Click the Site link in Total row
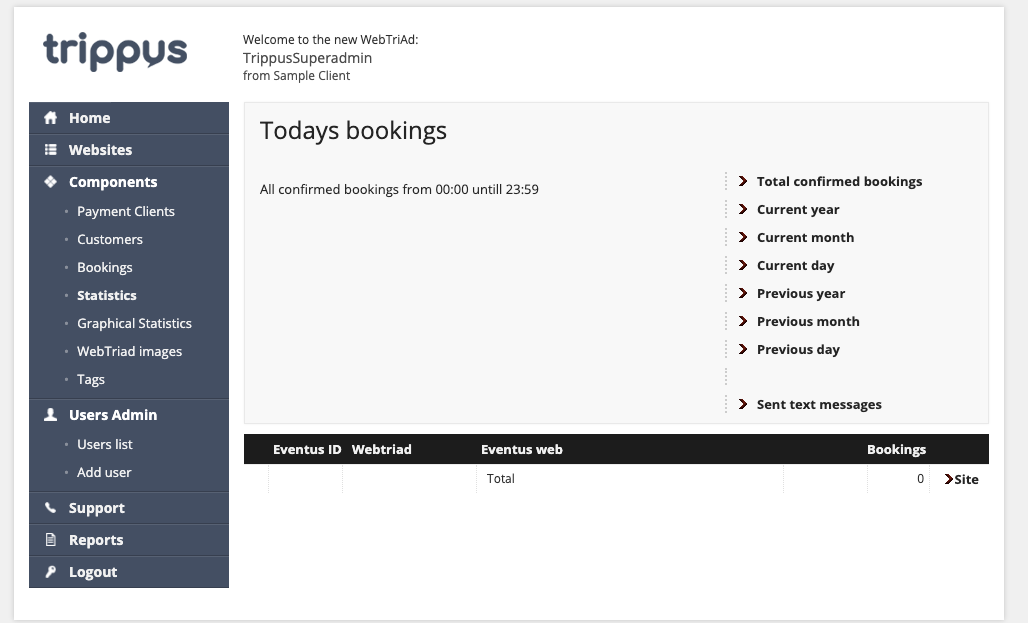This screenshot has width=1028, height=623. tap(966, 479)
